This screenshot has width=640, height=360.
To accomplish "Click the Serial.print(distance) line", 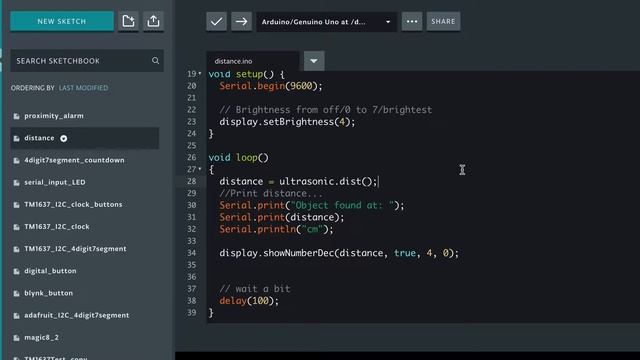I will coord(282,217).
